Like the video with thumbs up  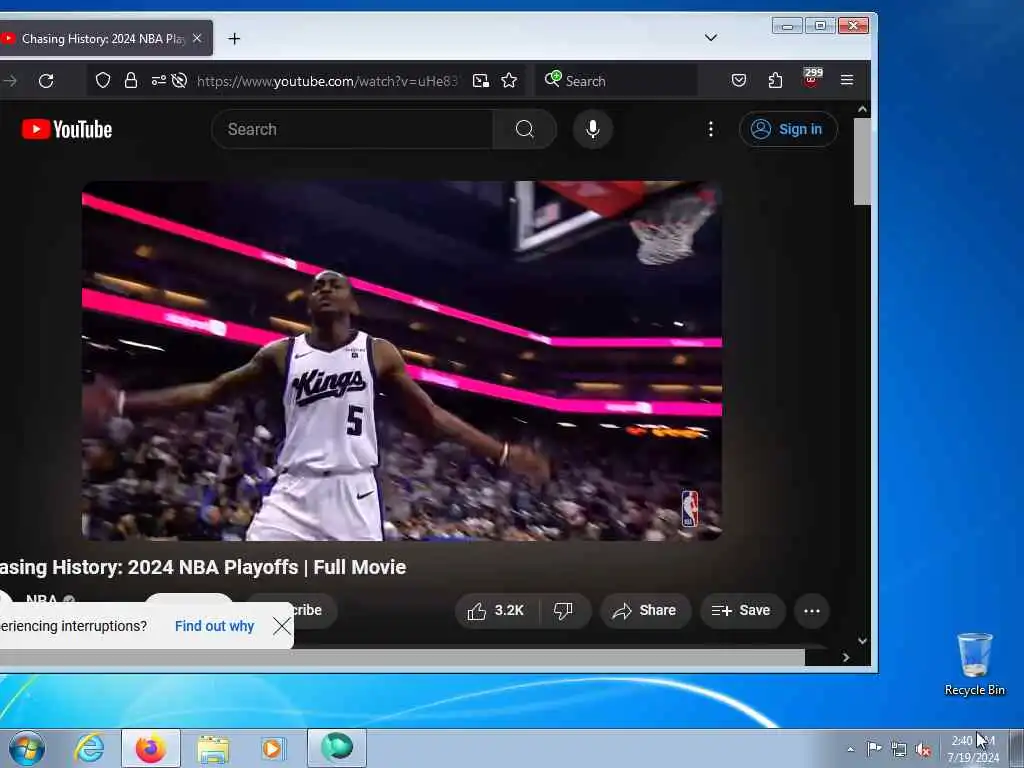496,611
